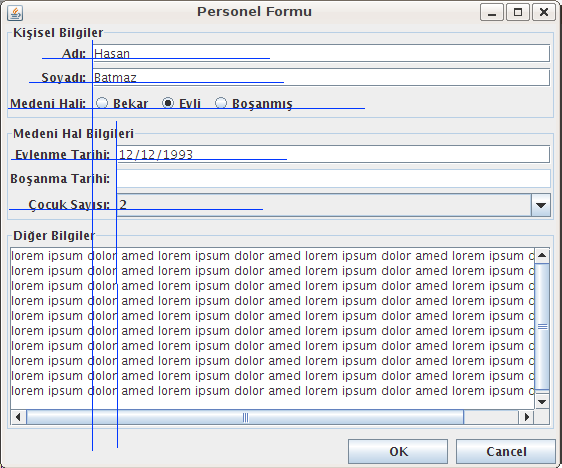Click the Java icon in title bar
This screenshot has height=468, width=562.
pos(15,13)
